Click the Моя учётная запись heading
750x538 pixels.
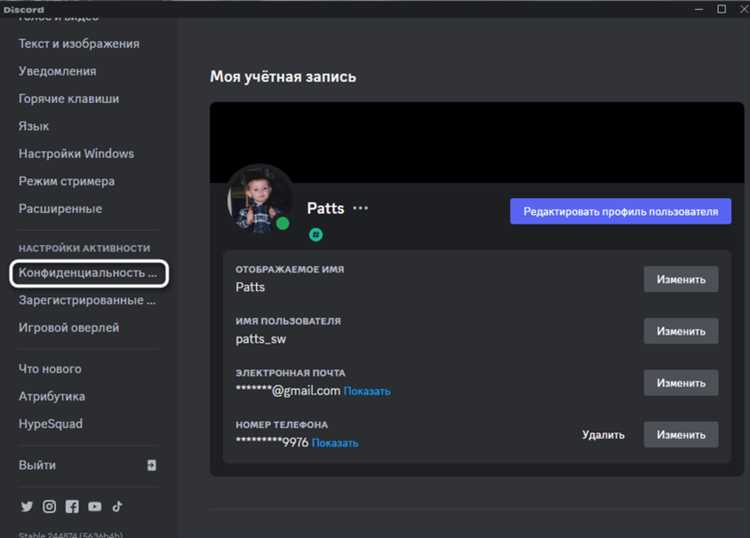(x=283, y=77)
